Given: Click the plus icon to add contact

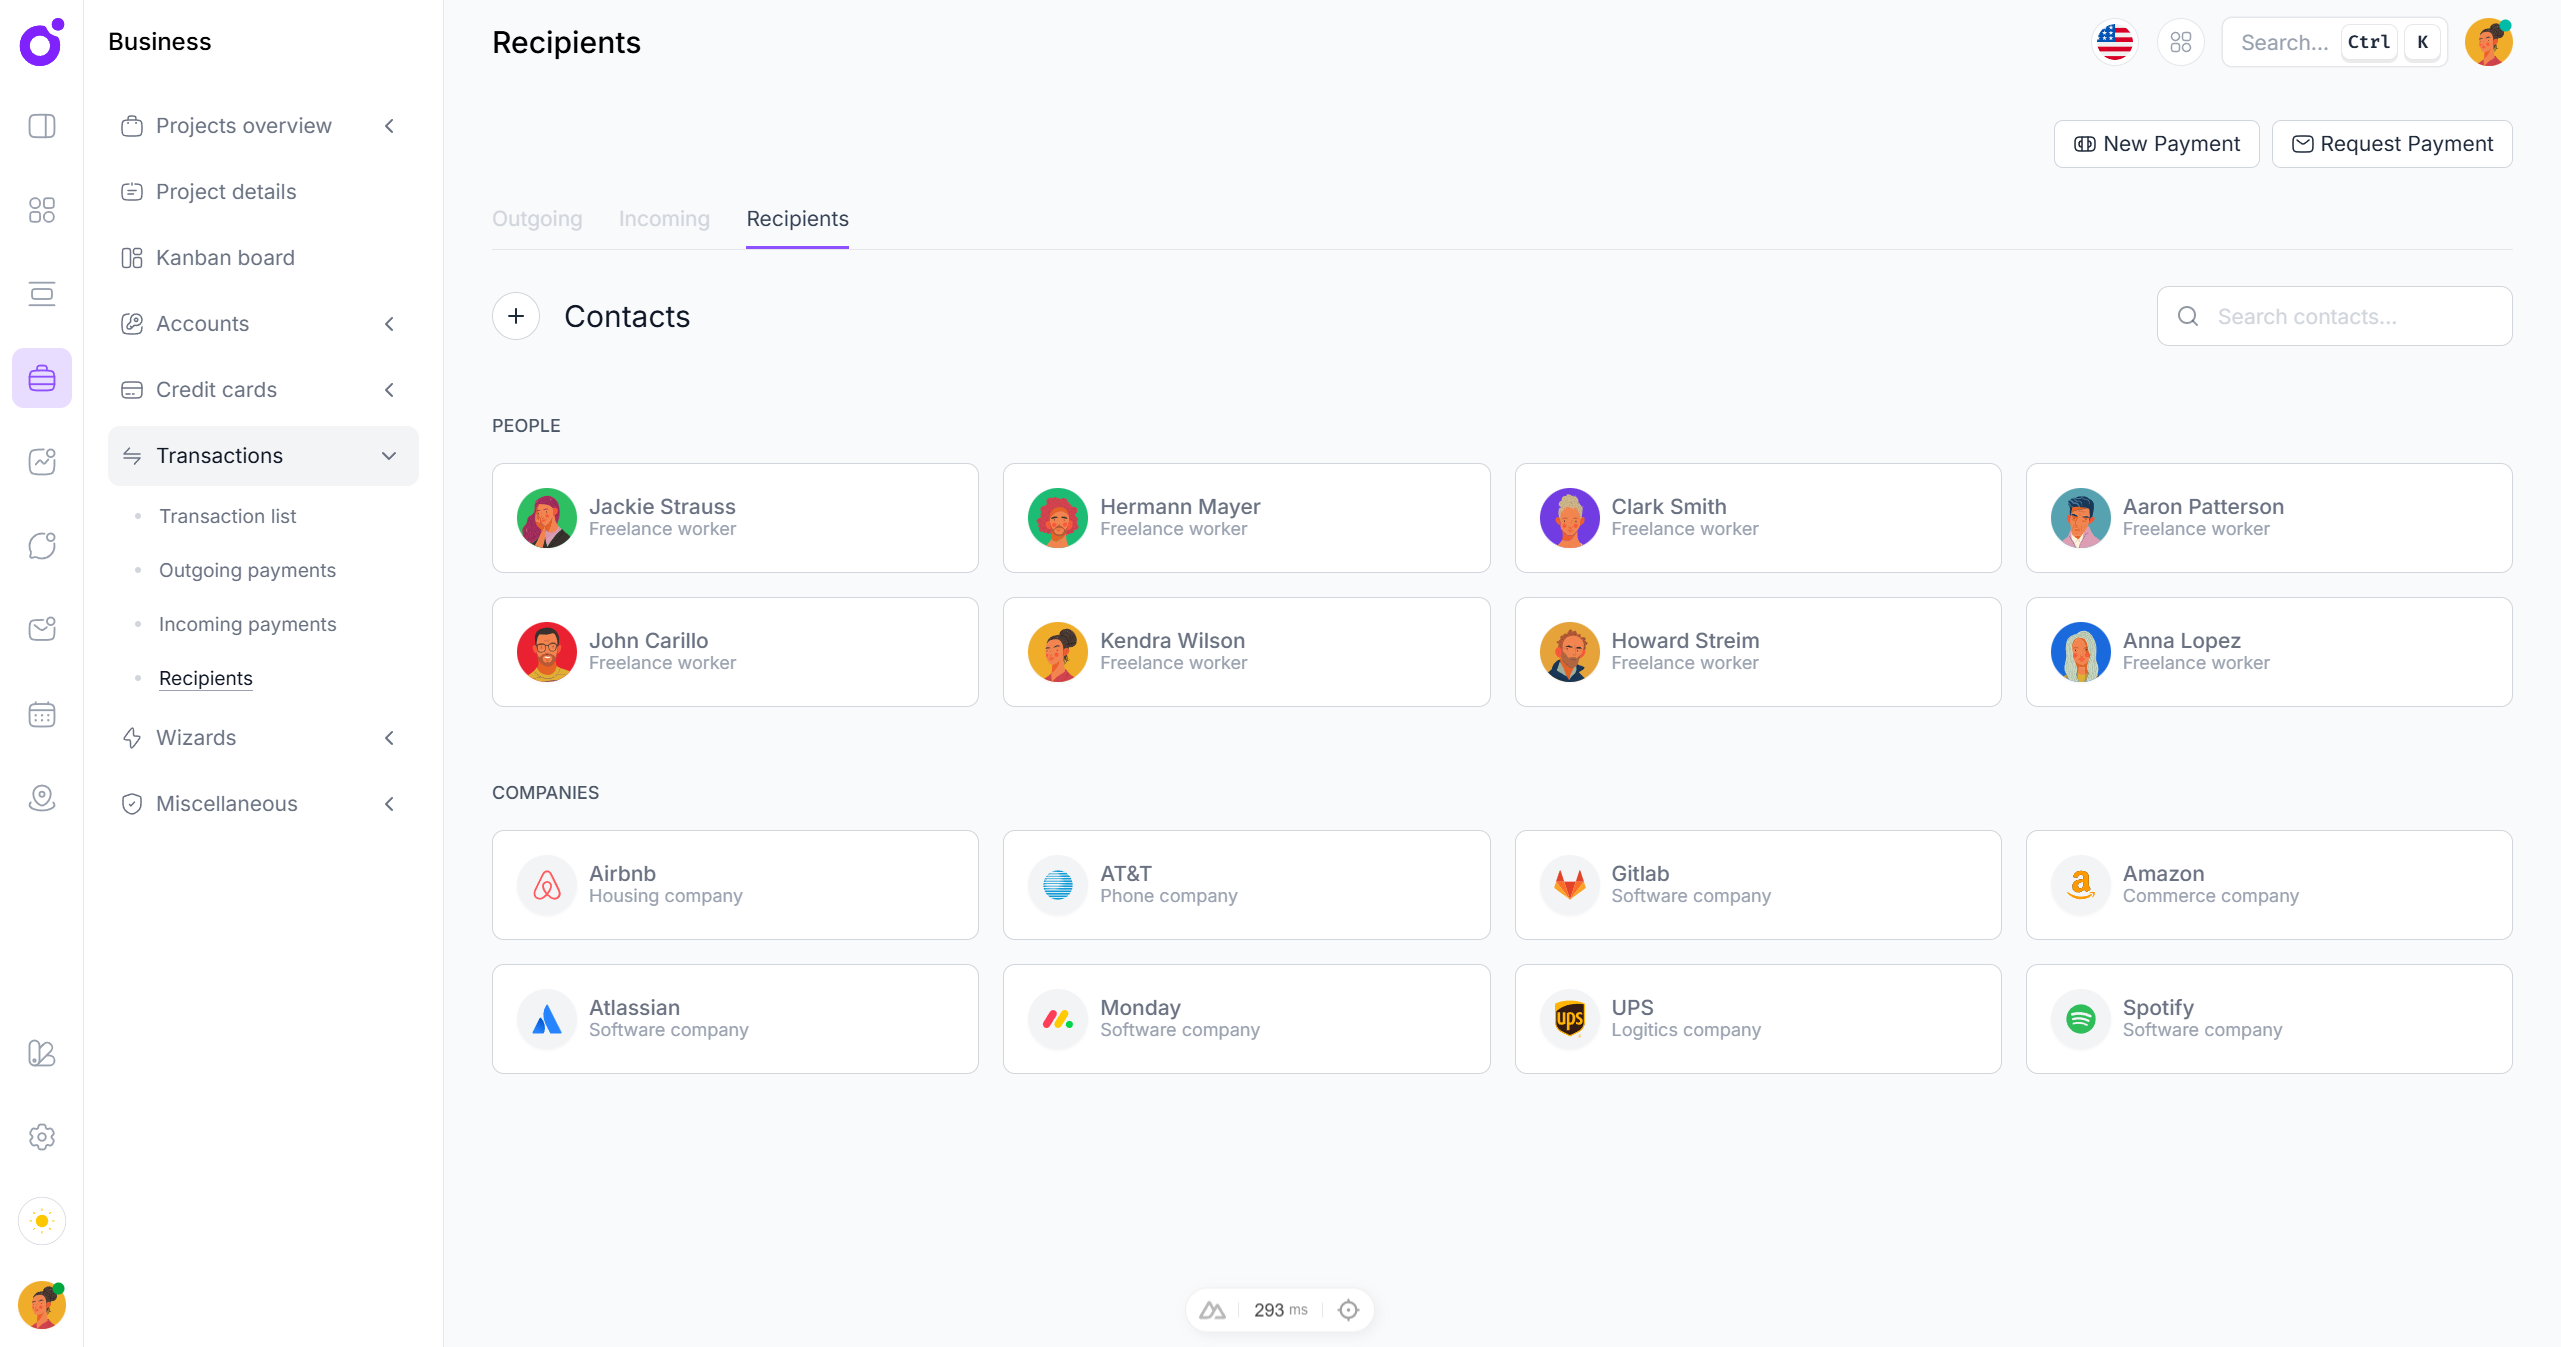Looking at the screenshot, I should click(x=516, y=316).
